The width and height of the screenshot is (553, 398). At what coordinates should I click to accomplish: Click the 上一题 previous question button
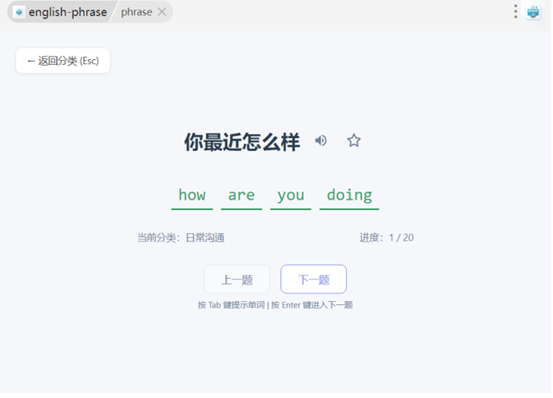[237, 280]
